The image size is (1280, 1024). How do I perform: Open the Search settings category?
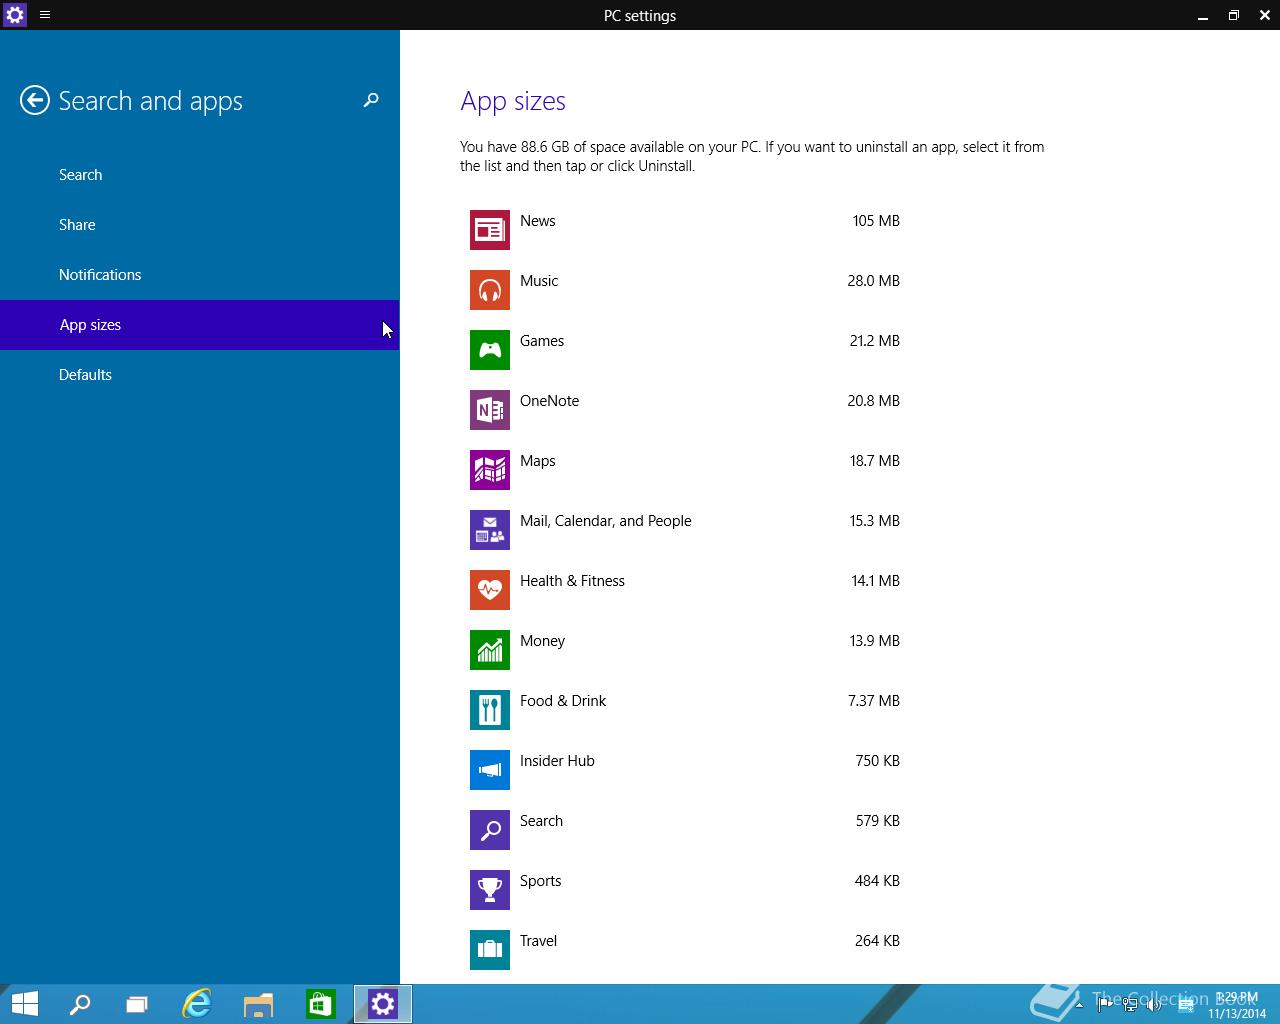coord(200,175)
